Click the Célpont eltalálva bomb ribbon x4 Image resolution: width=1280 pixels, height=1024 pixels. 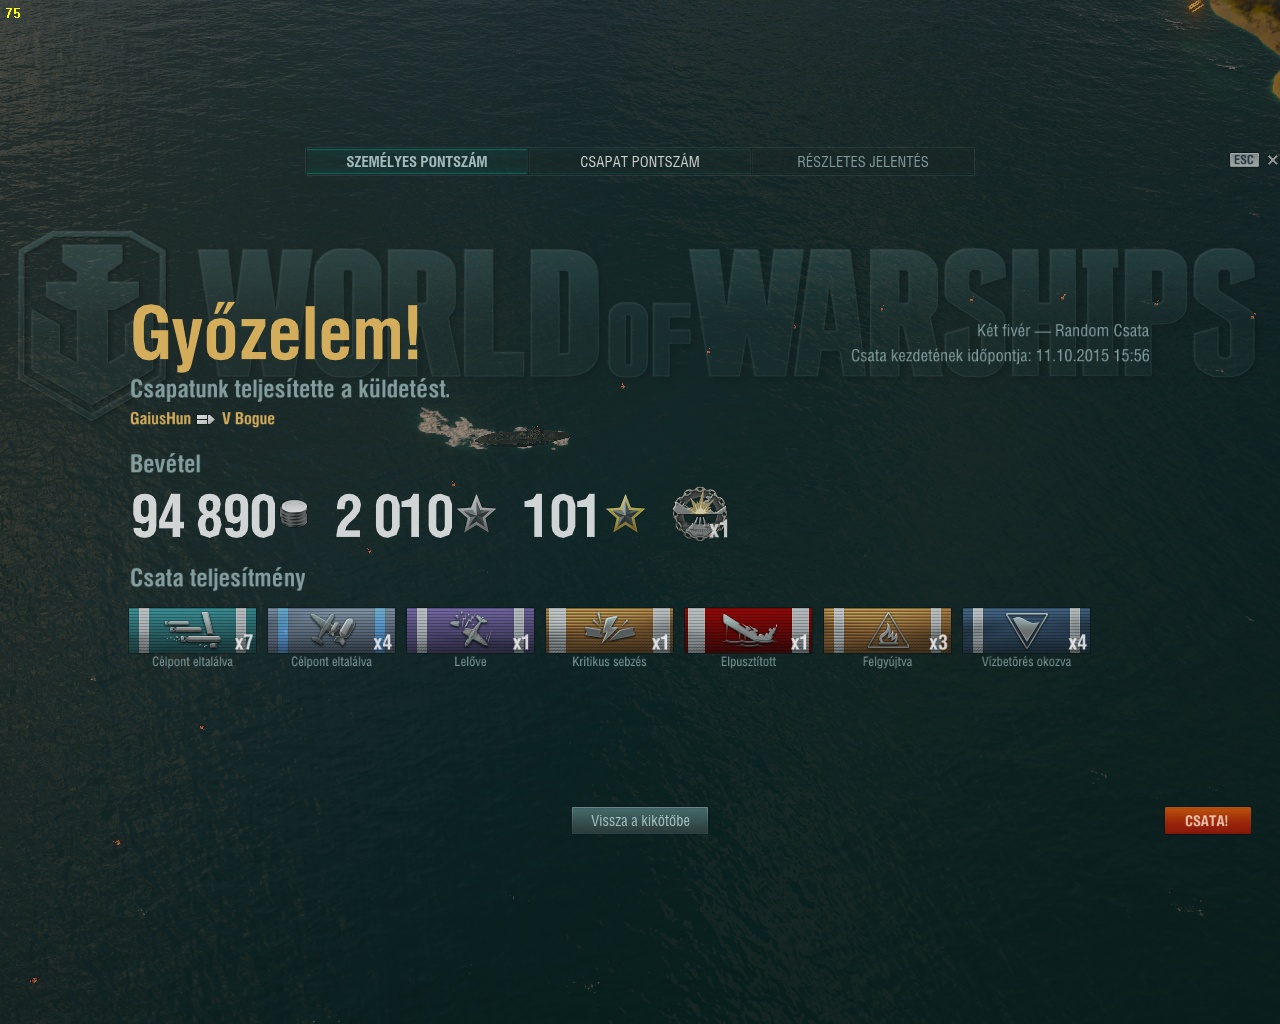point(331,631)
